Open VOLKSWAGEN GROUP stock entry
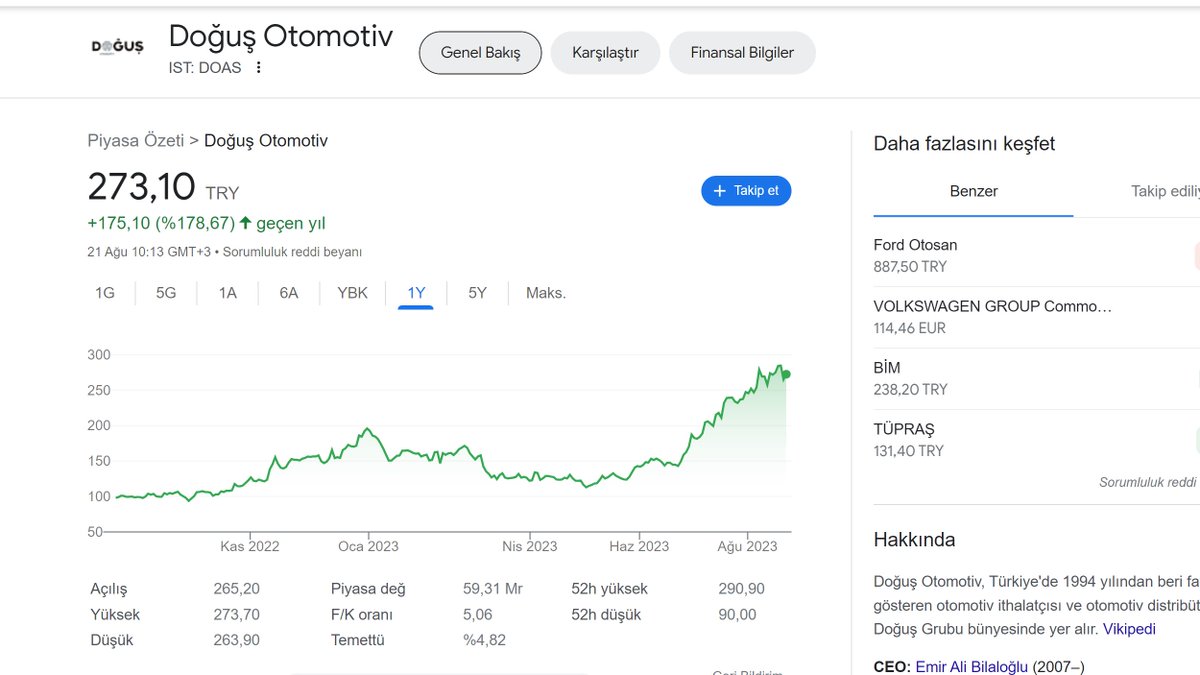 [x=1036, y=317]
